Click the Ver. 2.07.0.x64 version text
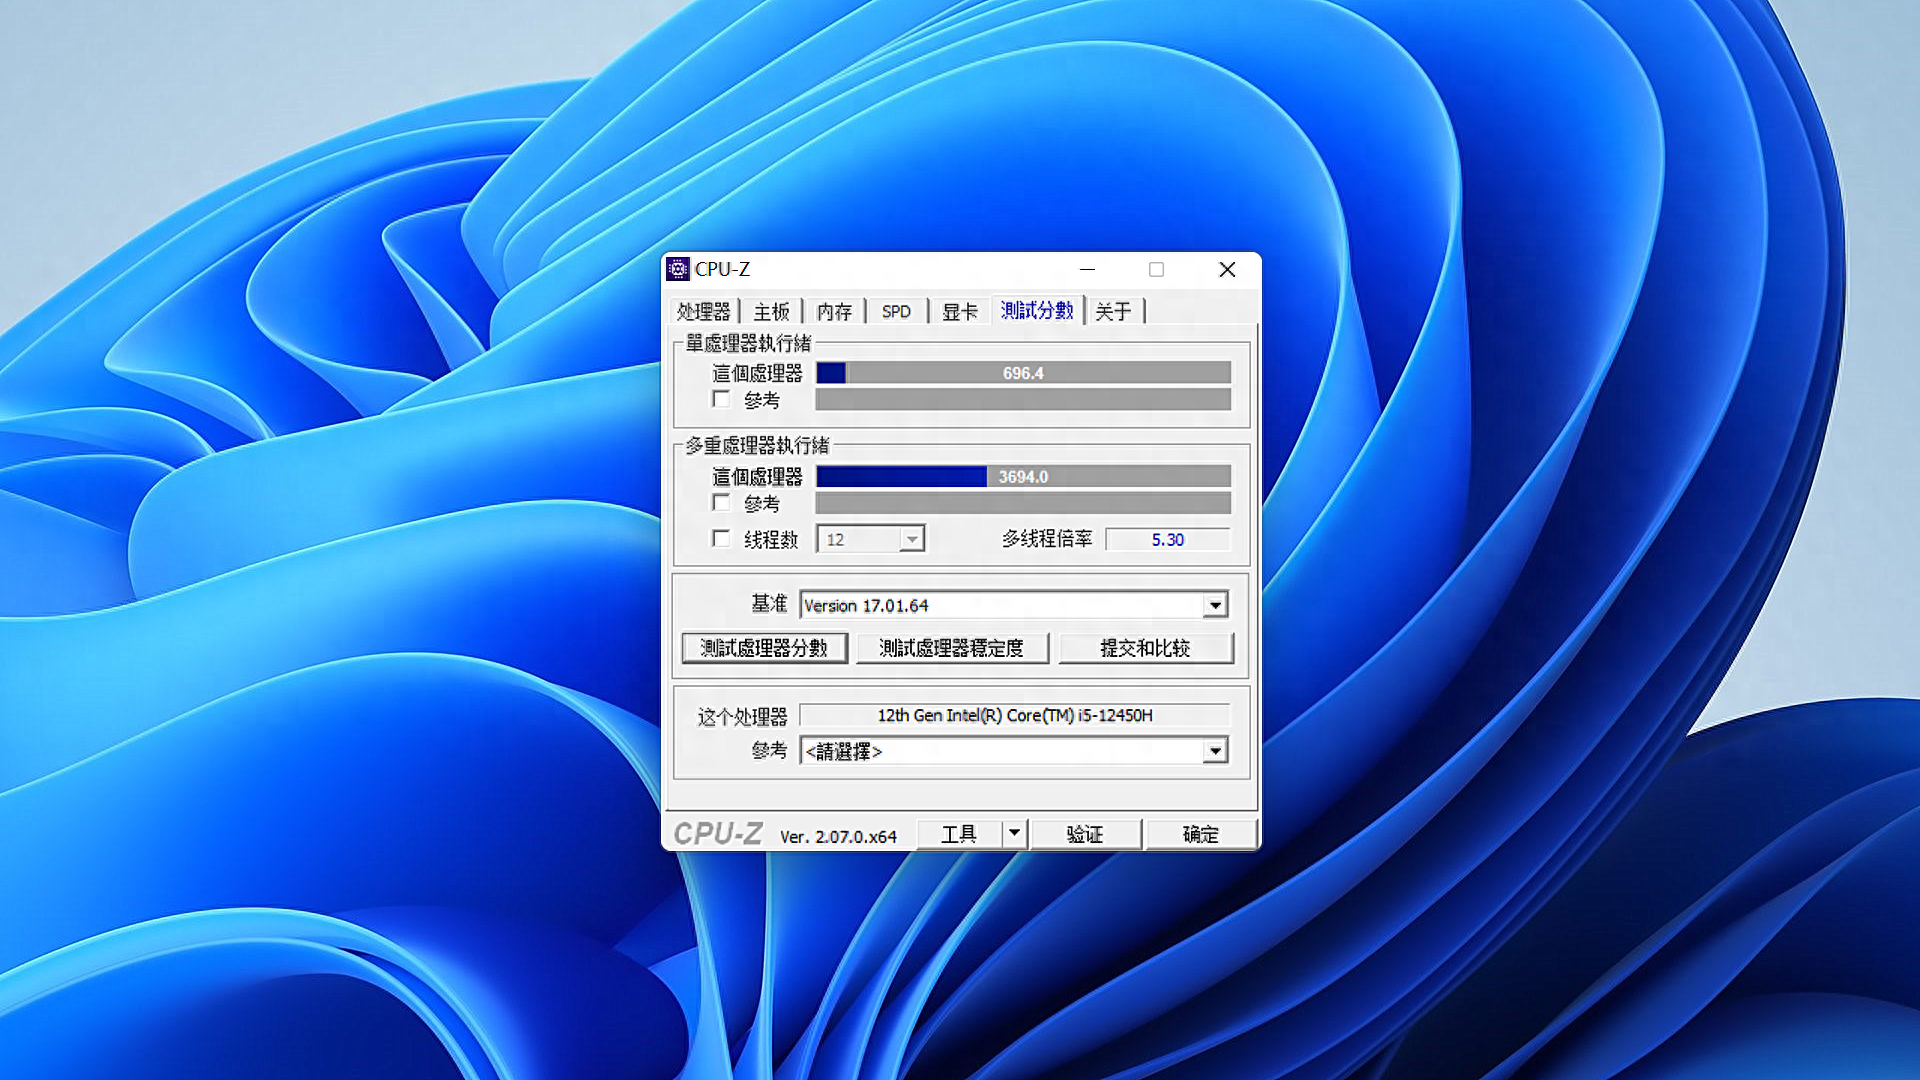 coord(838,837)
